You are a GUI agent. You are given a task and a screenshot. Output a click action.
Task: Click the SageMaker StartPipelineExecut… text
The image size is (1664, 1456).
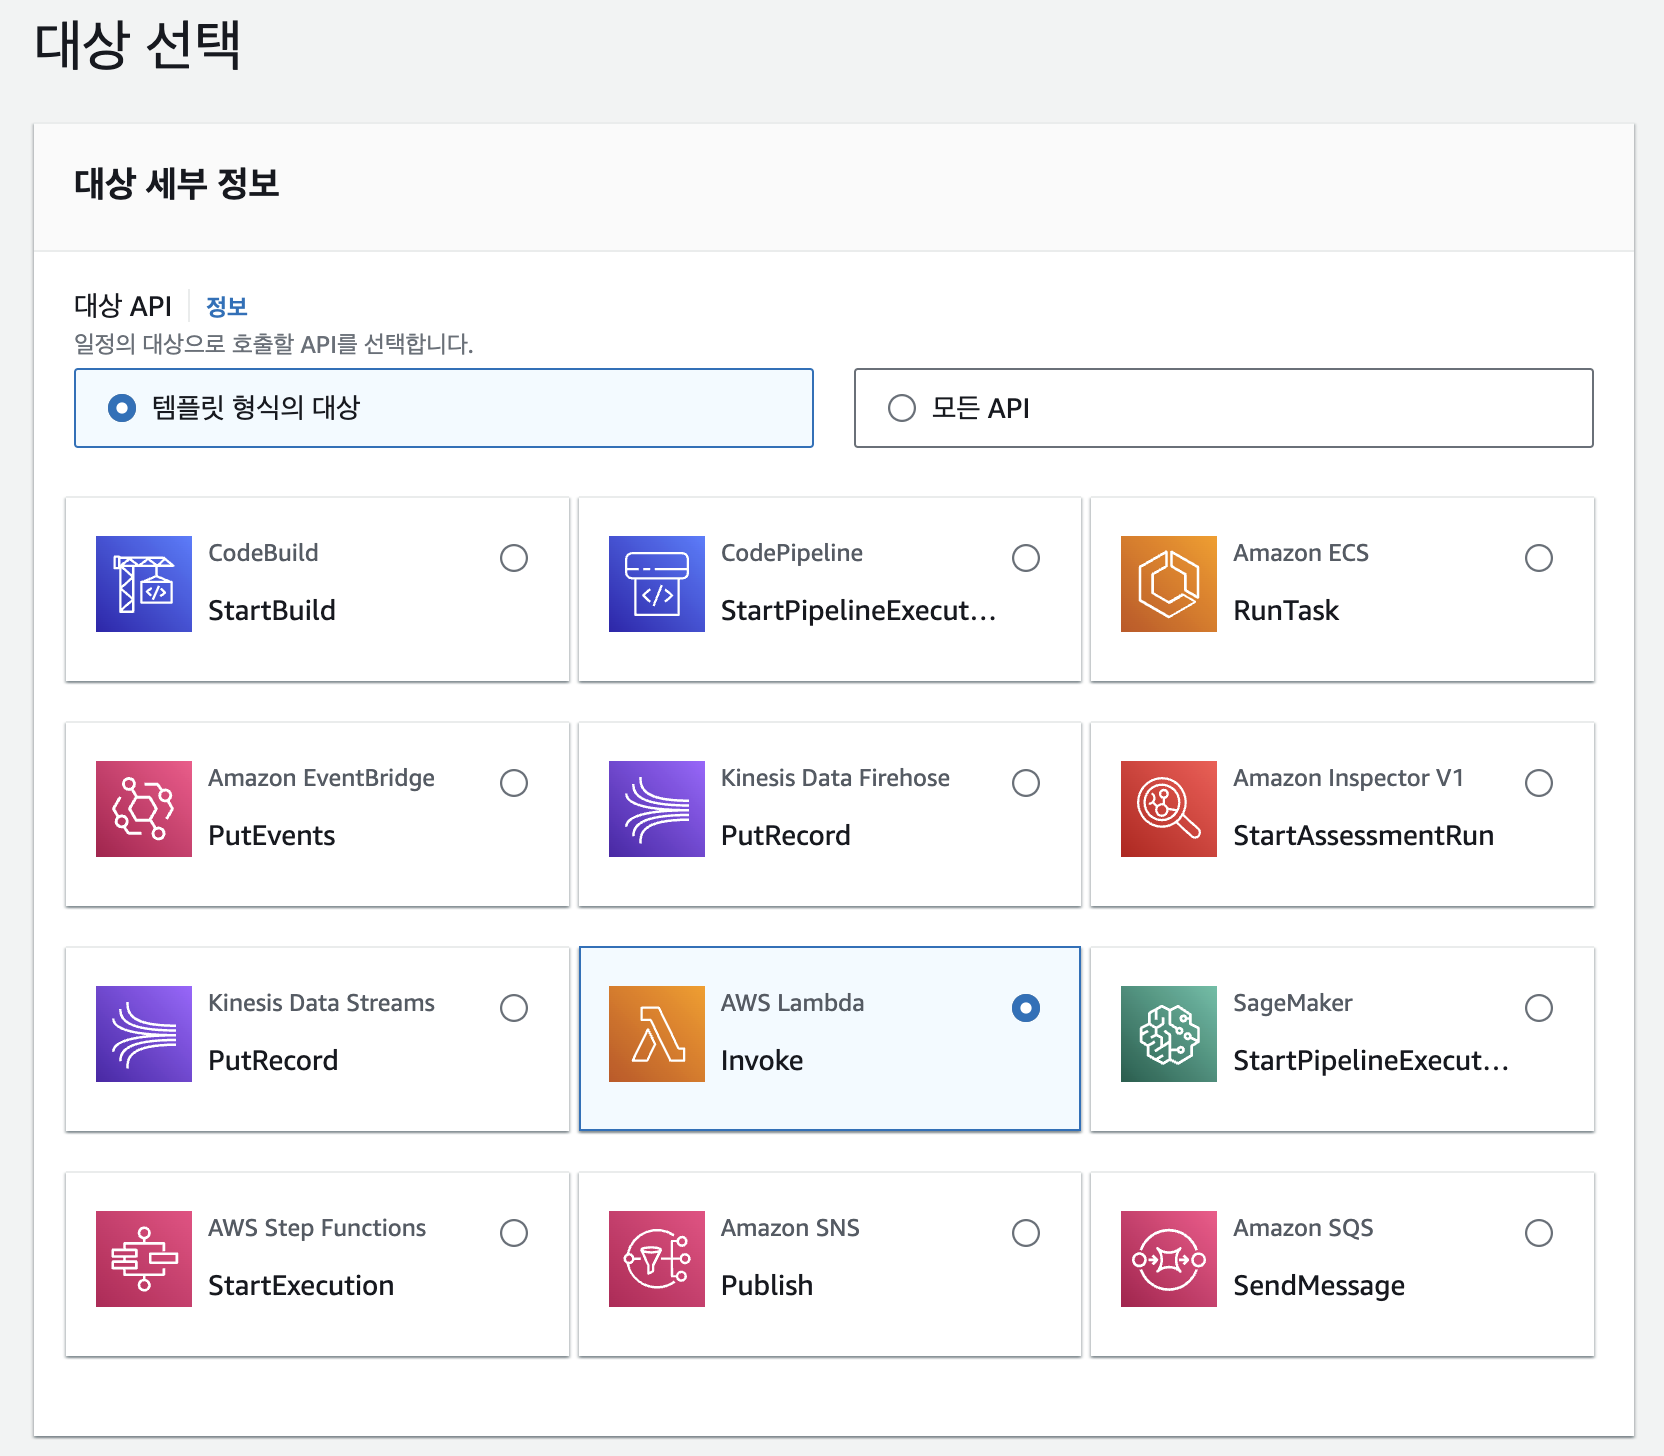[1371, 1060]
